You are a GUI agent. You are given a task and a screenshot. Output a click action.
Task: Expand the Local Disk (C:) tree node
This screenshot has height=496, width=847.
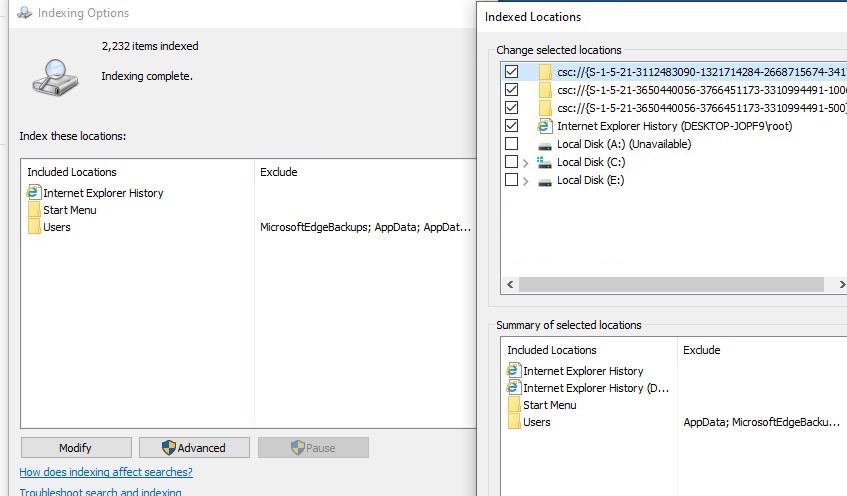[526, 162]
